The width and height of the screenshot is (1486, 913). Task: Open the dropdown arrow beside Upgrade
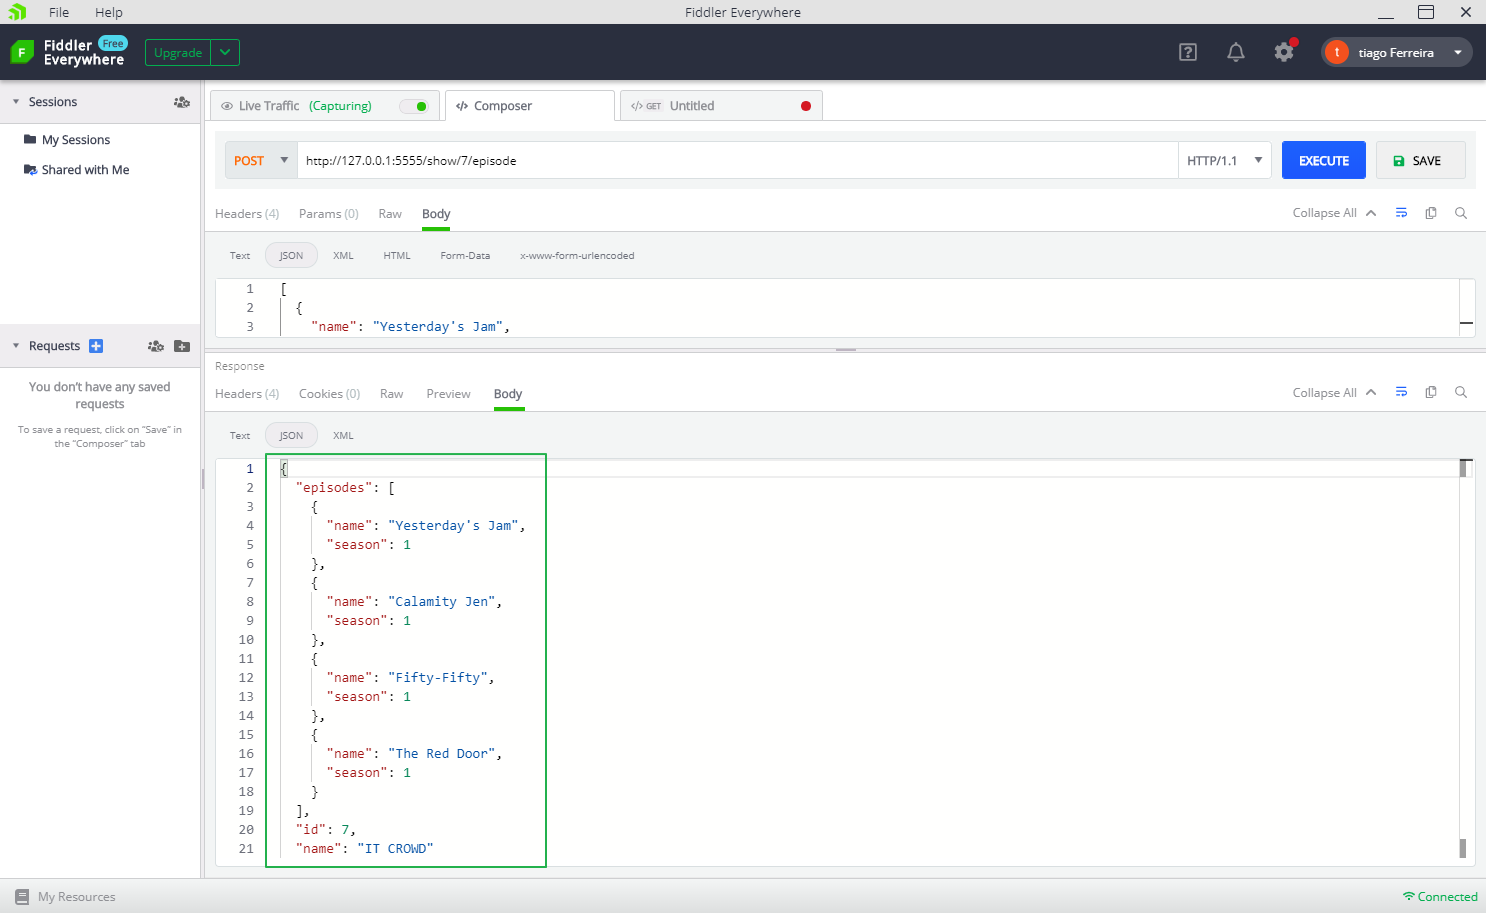point(225,52)
